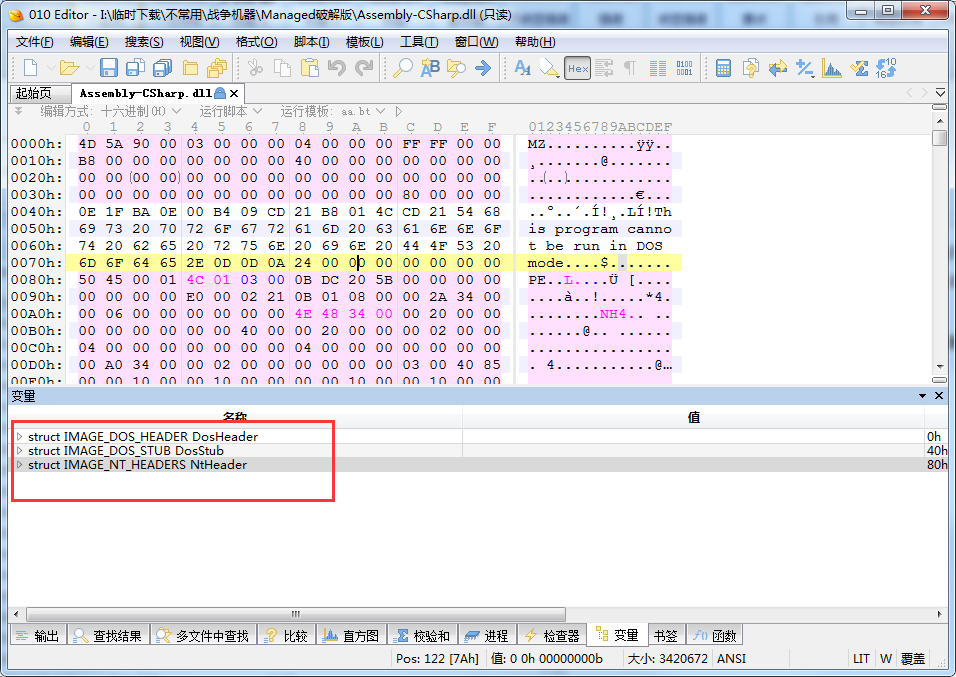Open a file using the folder icon
This screenshot has height=677, width=956.
click(x=69, y=68)
